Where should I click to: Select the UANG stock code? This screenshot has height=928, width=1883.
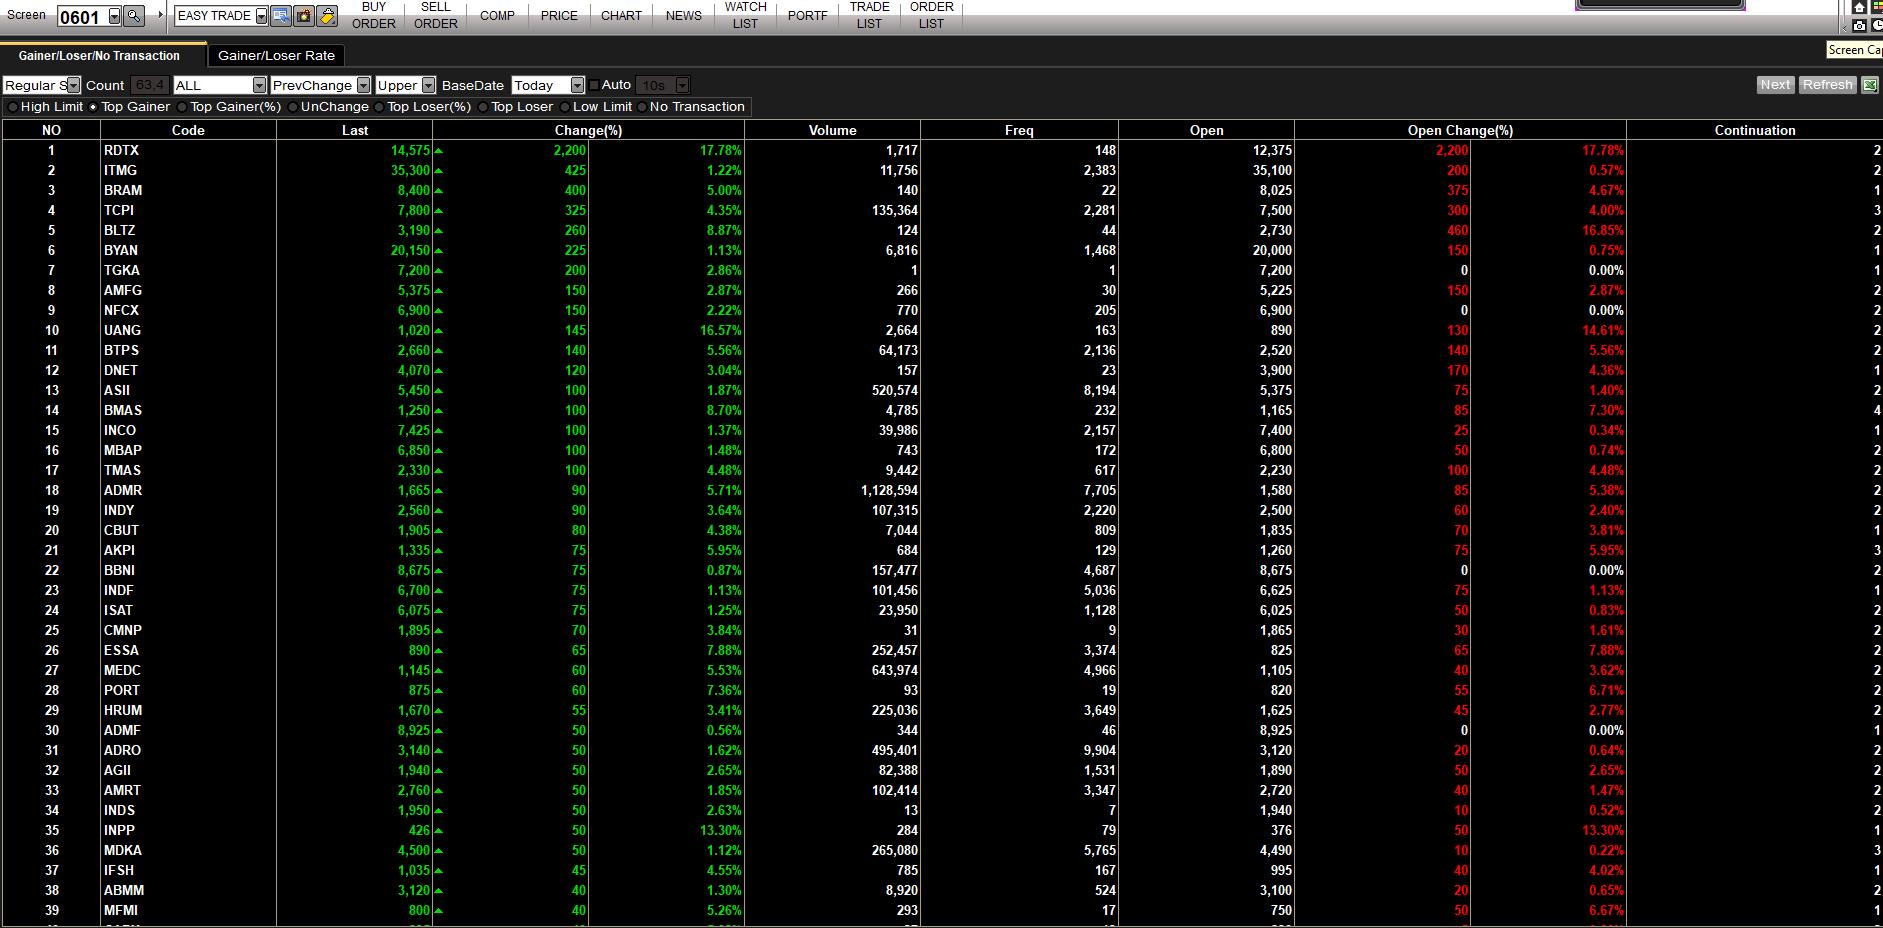[122, 330]
